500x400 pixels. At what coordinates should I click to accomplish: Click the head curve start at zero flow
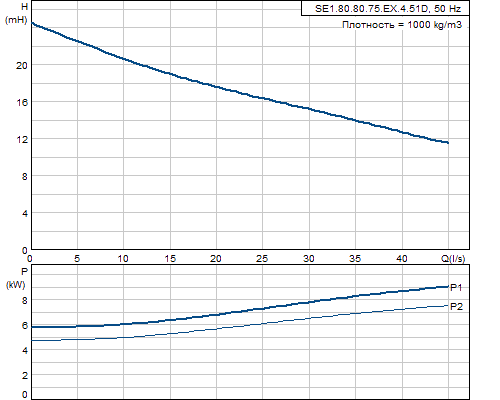click(x=33, y=23)
